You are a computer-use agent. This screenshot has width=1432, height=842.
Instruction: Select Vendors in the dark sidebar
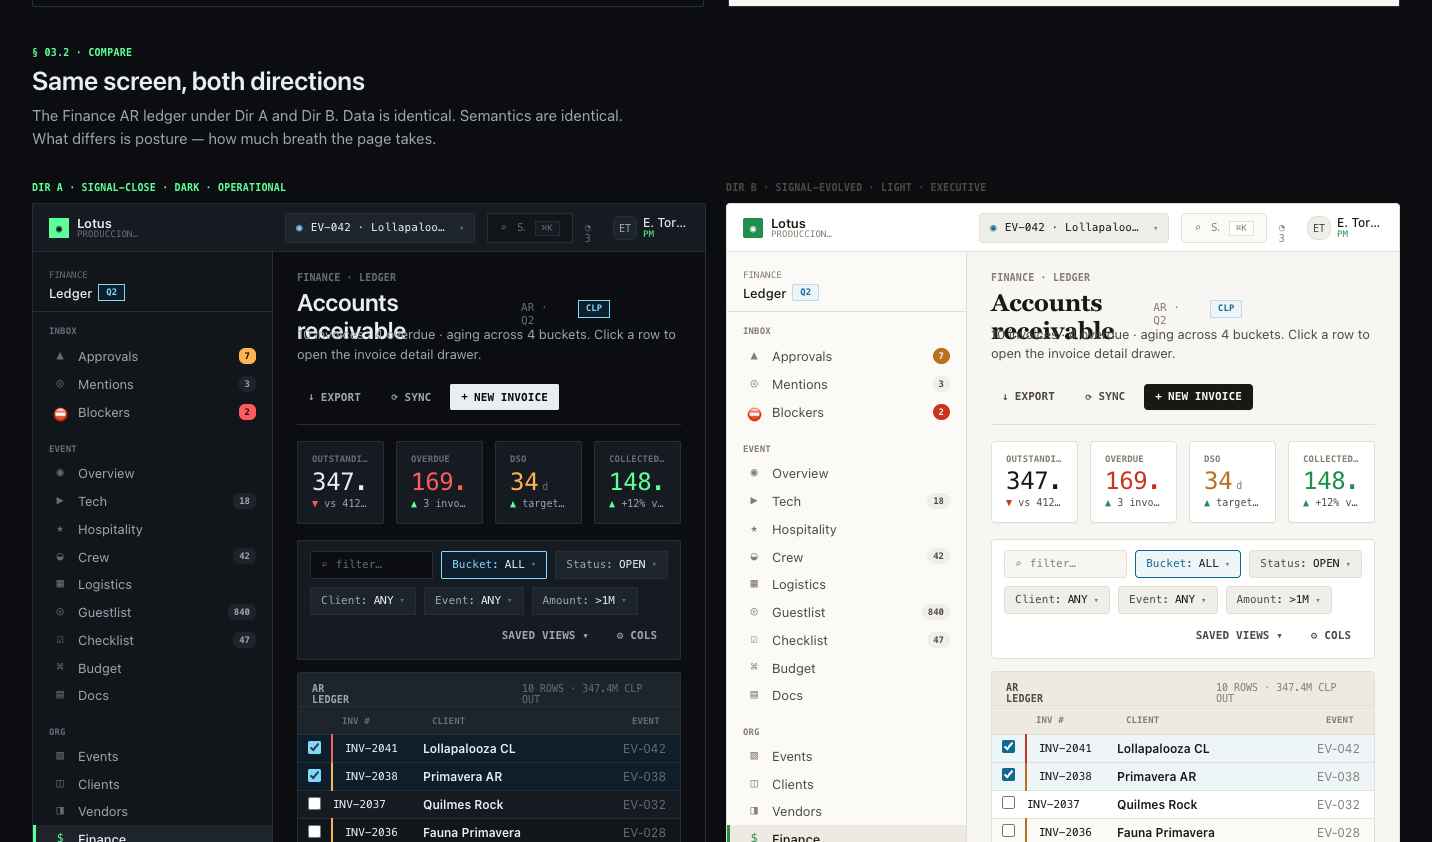click(x=153, y=811)
